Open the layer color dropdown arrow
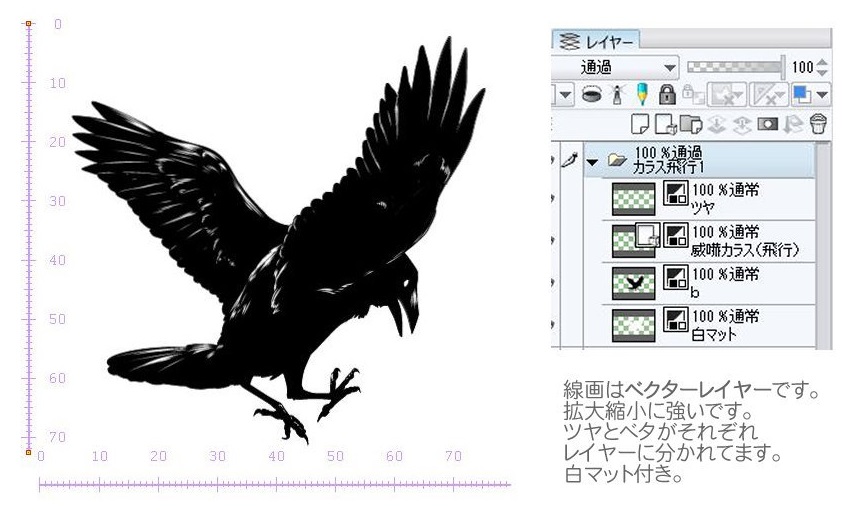 click(822, 95)
